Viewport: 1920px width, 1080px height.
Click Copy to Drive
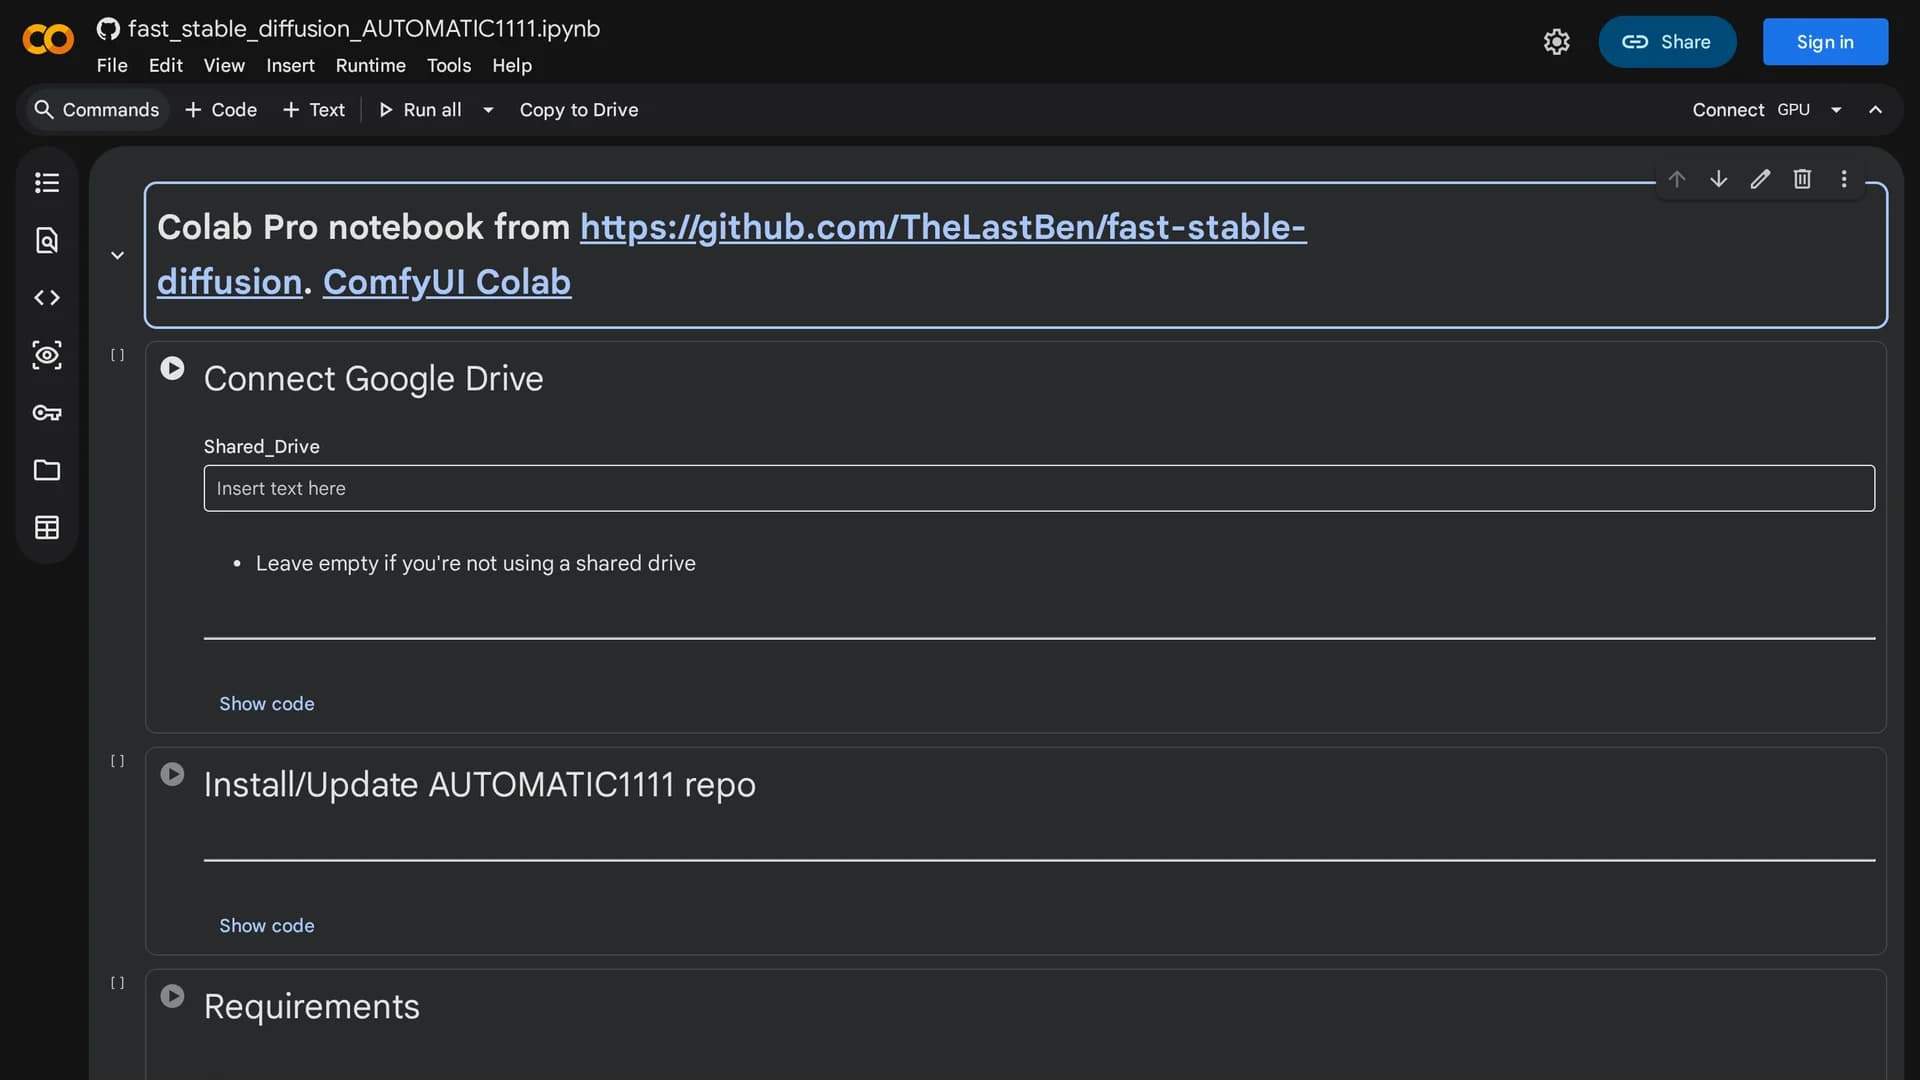click(579, 110)
